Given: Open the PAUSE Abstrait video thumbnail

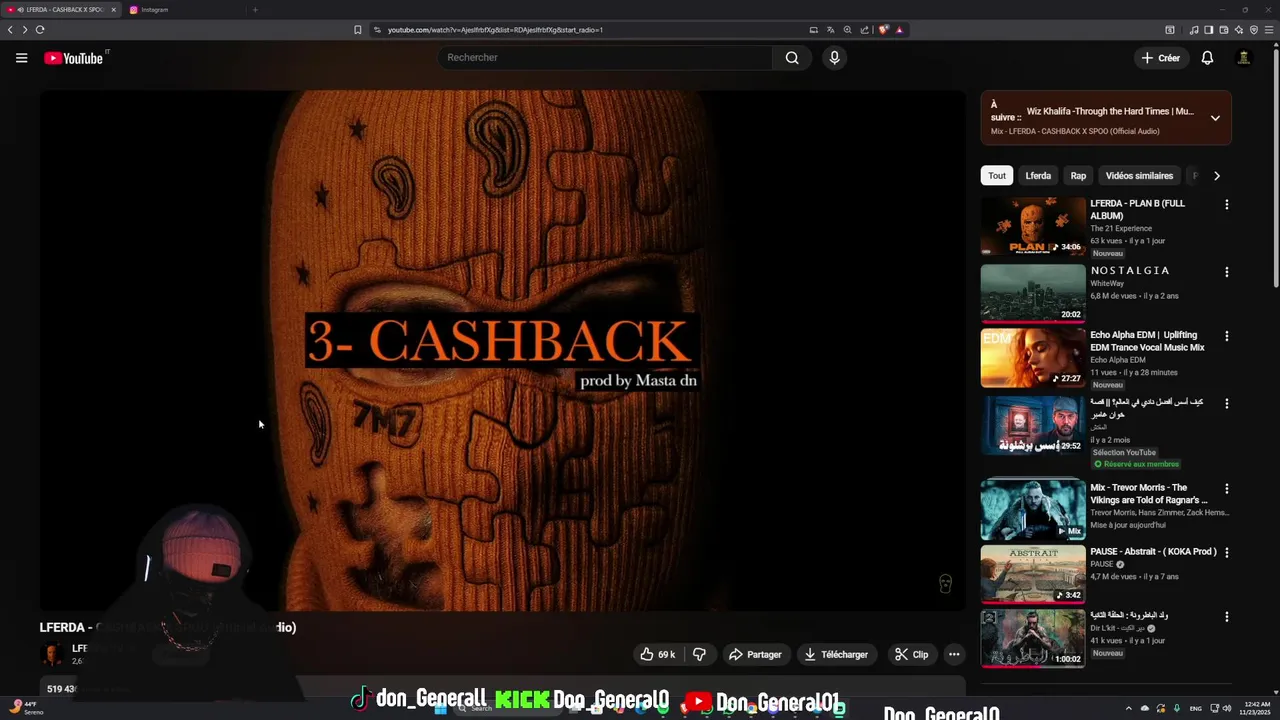Looking at the screenshot, I should click(x=1033, y=574).
